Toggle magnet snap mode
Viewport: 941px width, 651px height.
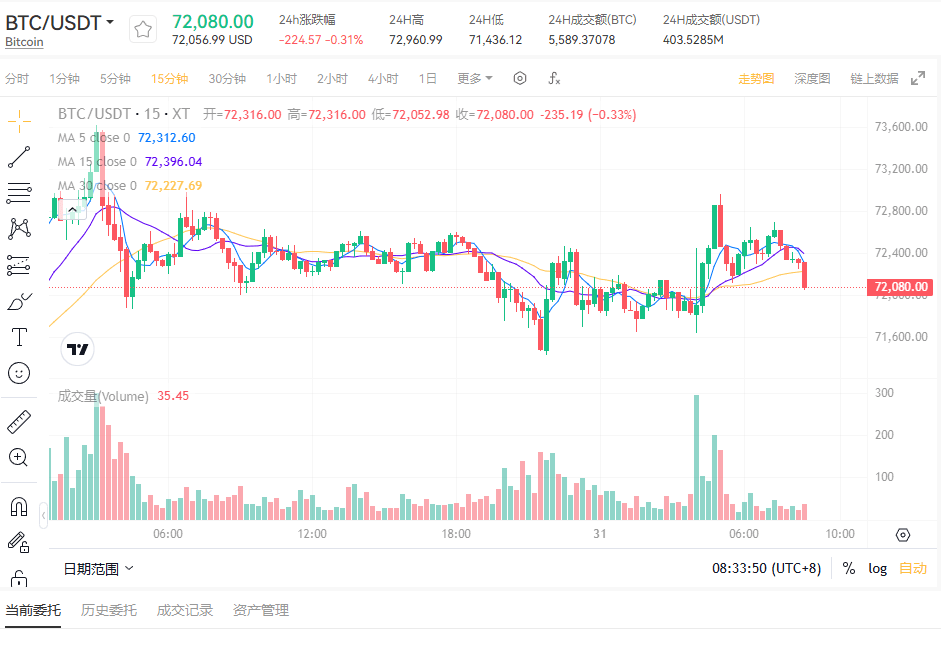pyautogui.click(x=18, y=506)
